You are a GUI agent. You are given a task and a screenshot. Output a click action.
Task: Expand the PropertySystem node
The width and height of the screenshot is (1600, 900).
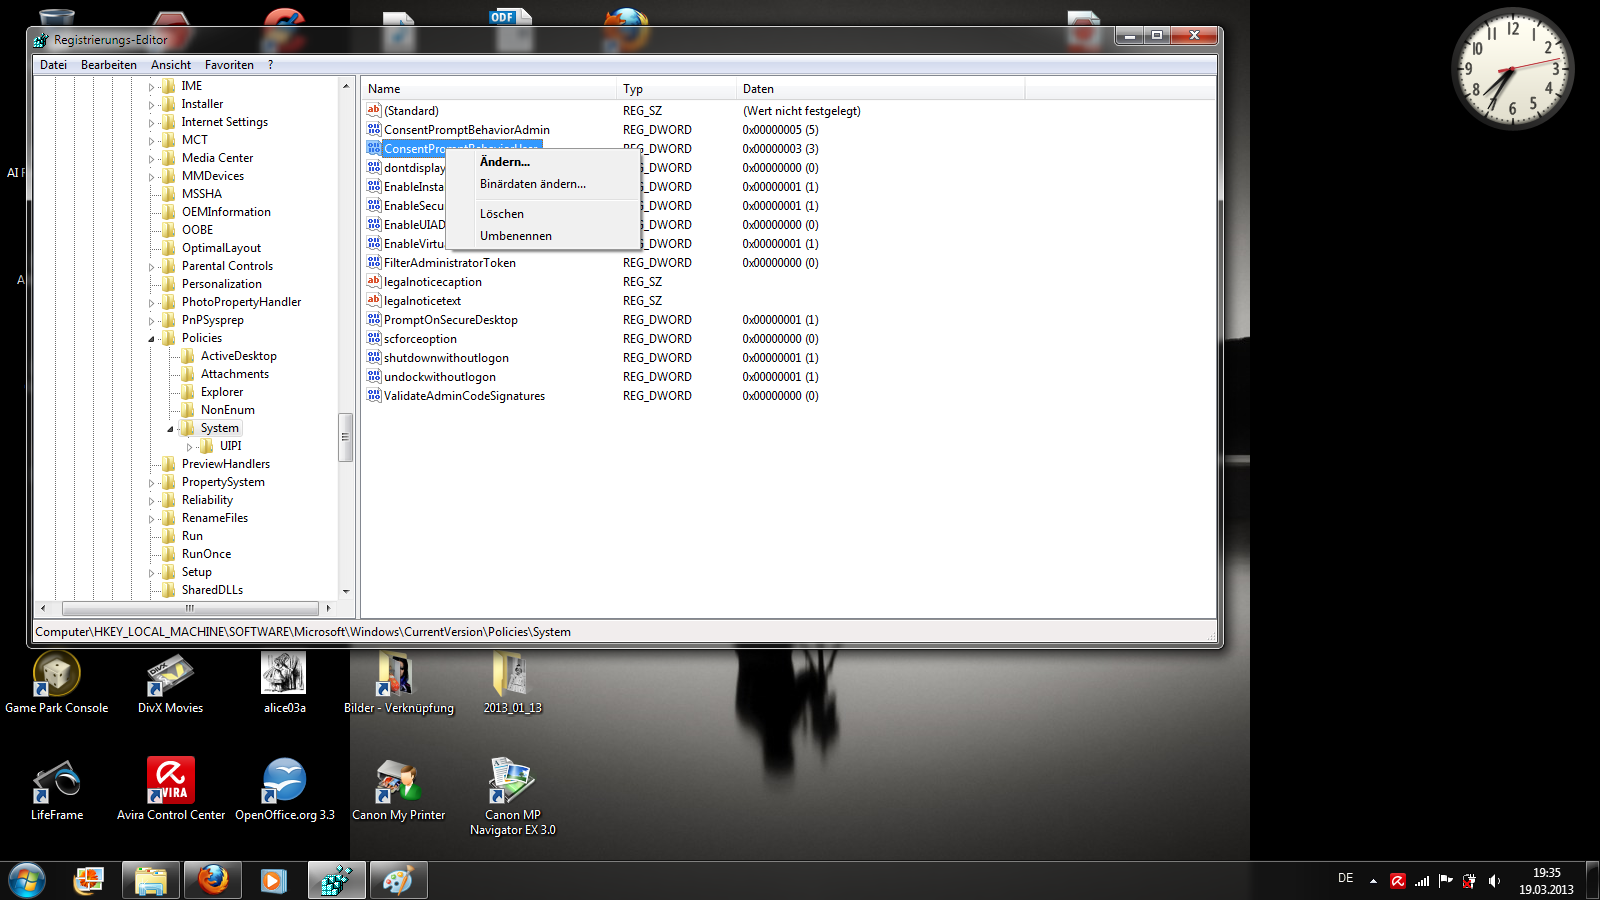tap(152, 483)
